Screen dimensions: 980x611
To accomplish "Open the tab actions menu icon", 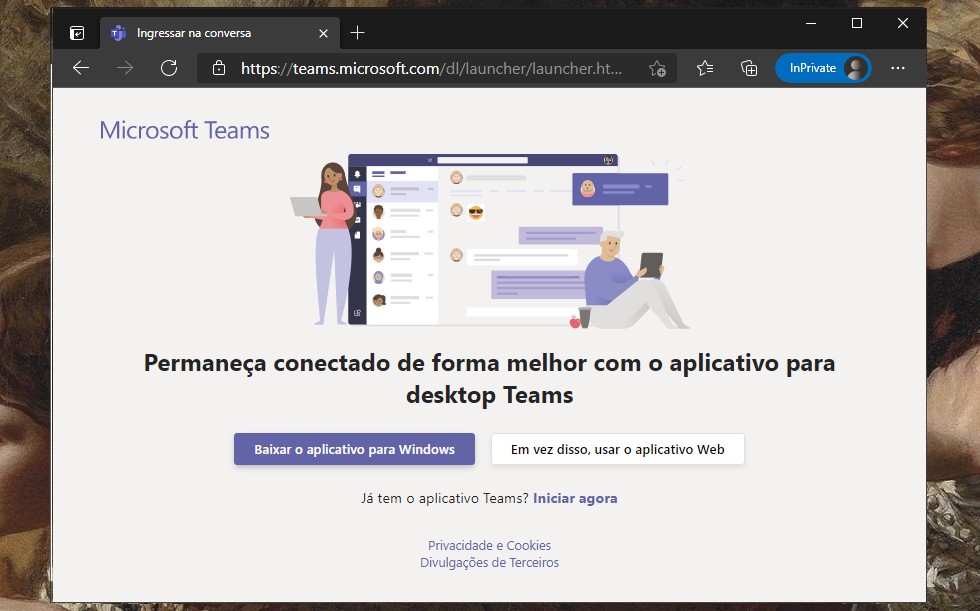I will [77, 33].
